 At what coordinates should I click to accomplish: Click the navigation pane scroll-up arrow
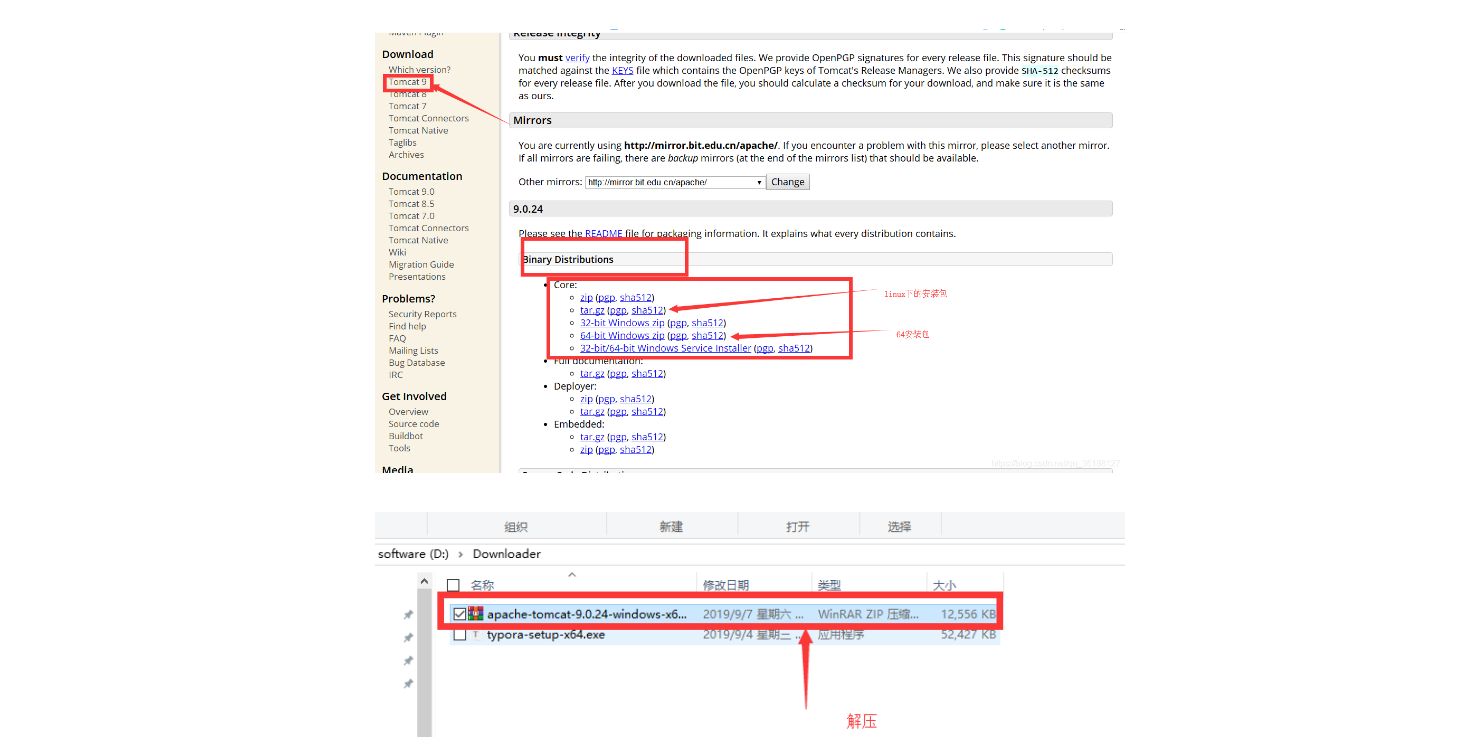point(425,582)
